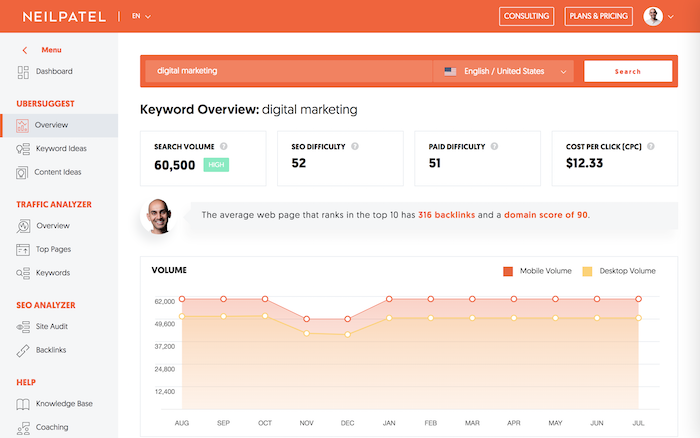Click the Traffic Analyzer Overview icon

pos(23,226)
